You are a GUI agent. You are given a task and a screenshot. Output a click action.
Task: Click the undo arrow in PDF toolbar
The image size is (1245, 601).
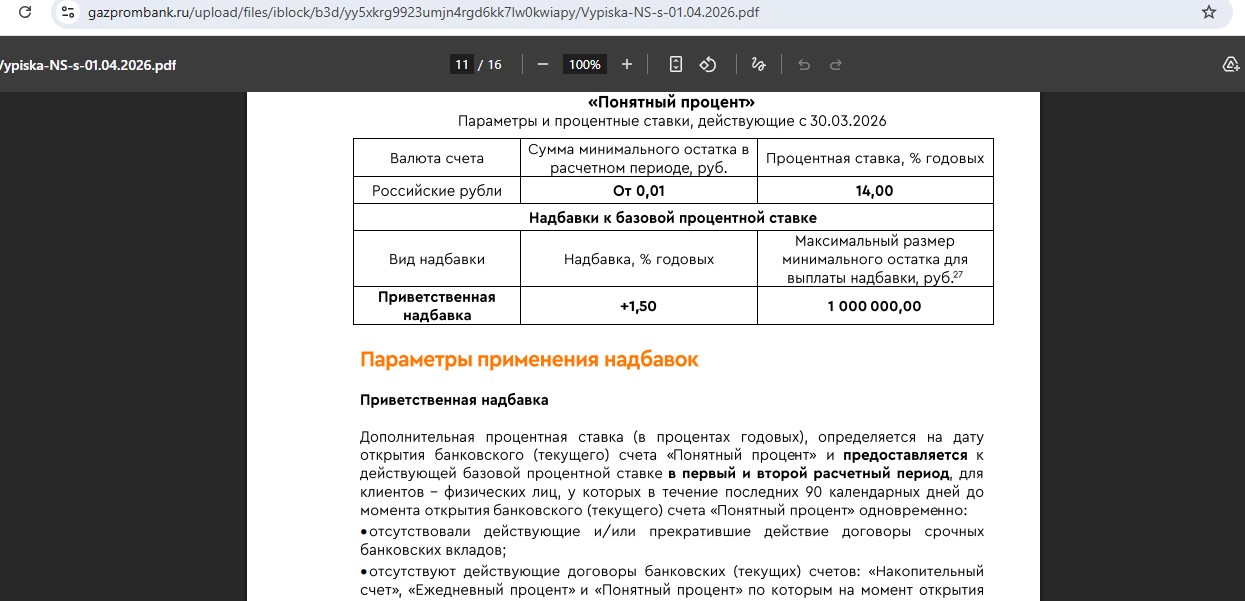pyautogui.click(x=803, y=64)
